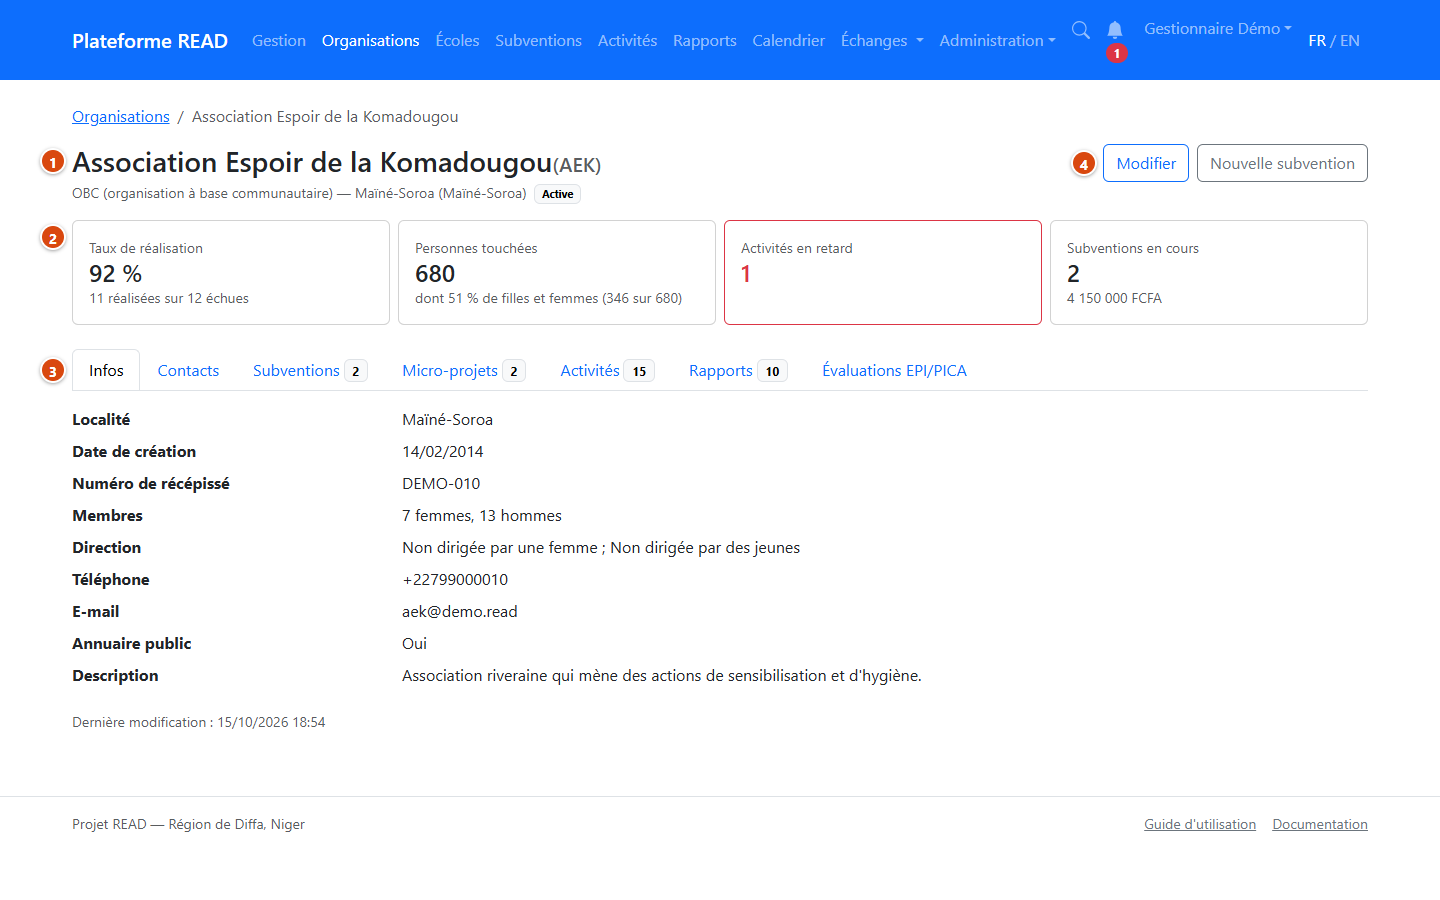
Task: Click the Organisations breadcrumb link
Action: (121, 117)
